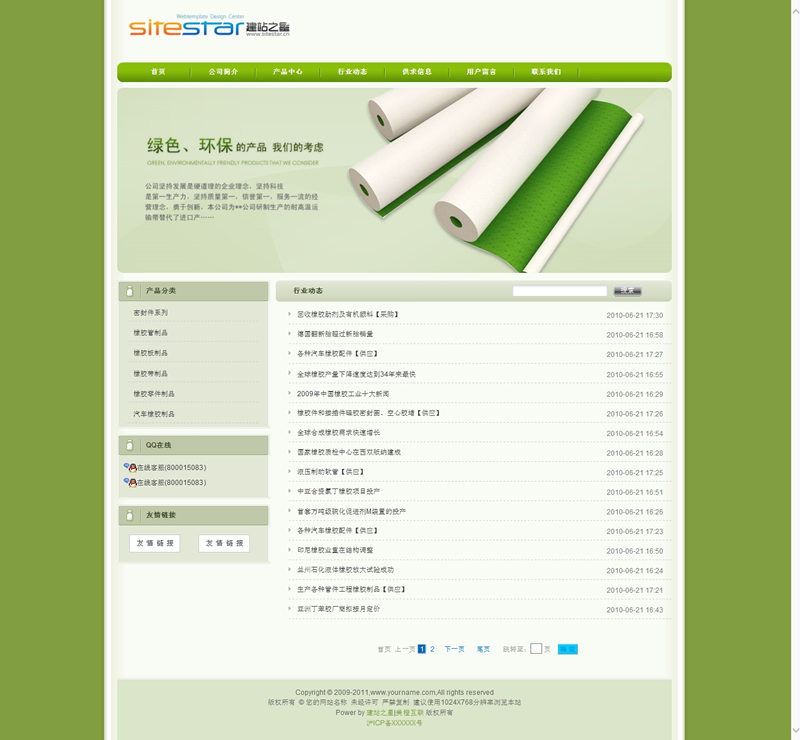
Task: Go to 联系我们 in the navigation bar
Action: tap(546, 72)
